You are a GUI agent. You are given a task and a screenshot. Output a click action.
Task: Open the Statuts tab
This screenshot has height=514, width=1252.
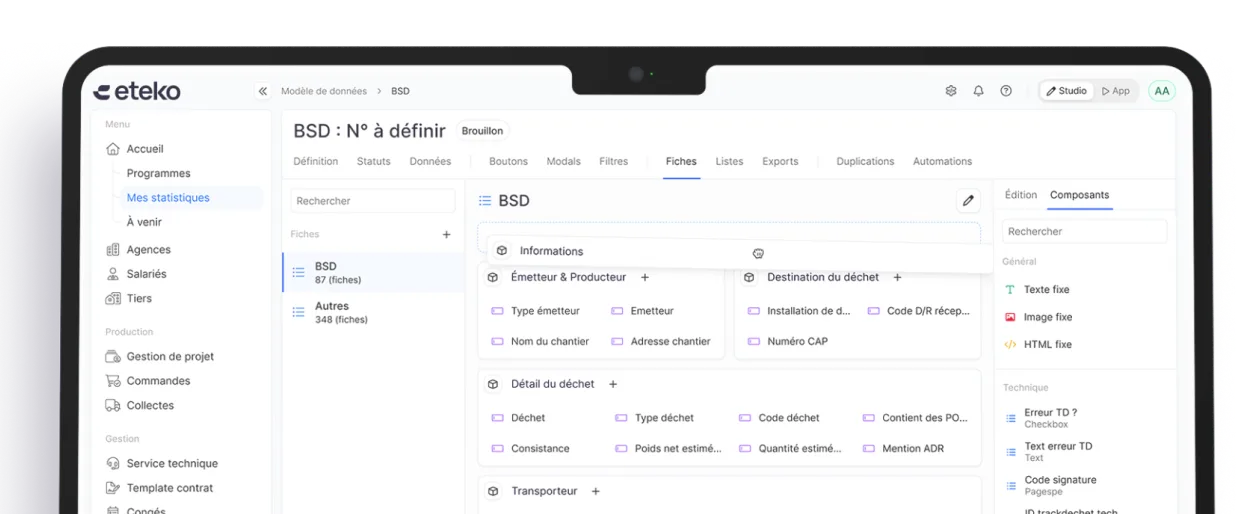374,161
